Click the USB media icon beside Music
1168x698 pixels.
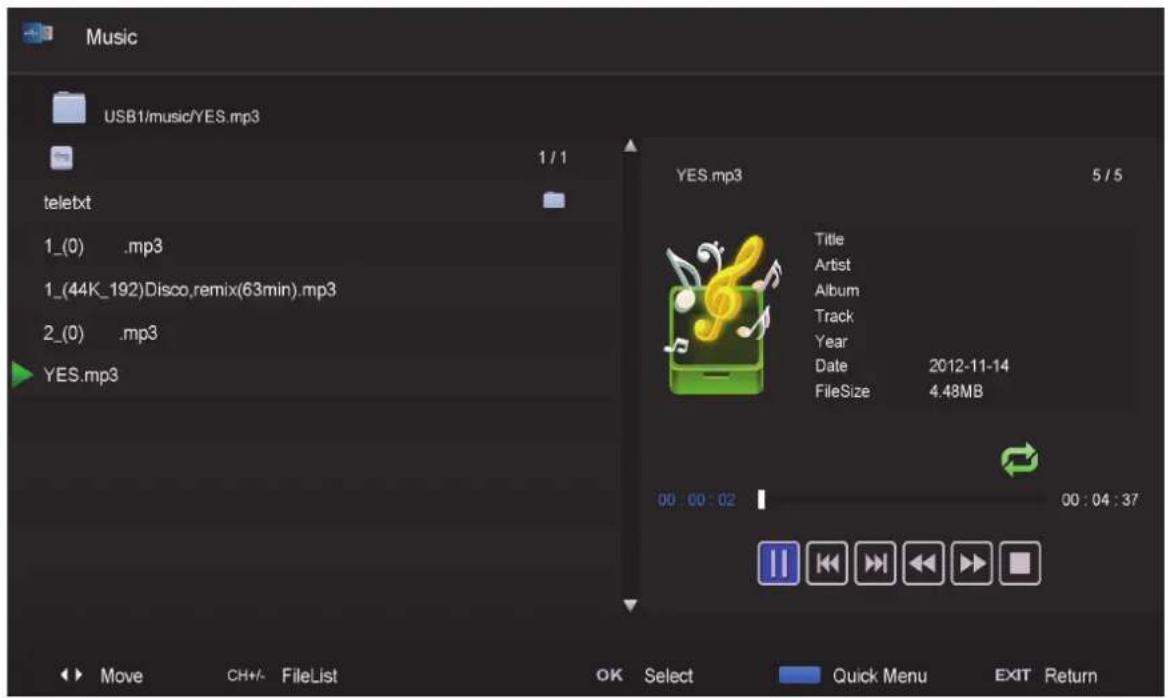[37, 34]
